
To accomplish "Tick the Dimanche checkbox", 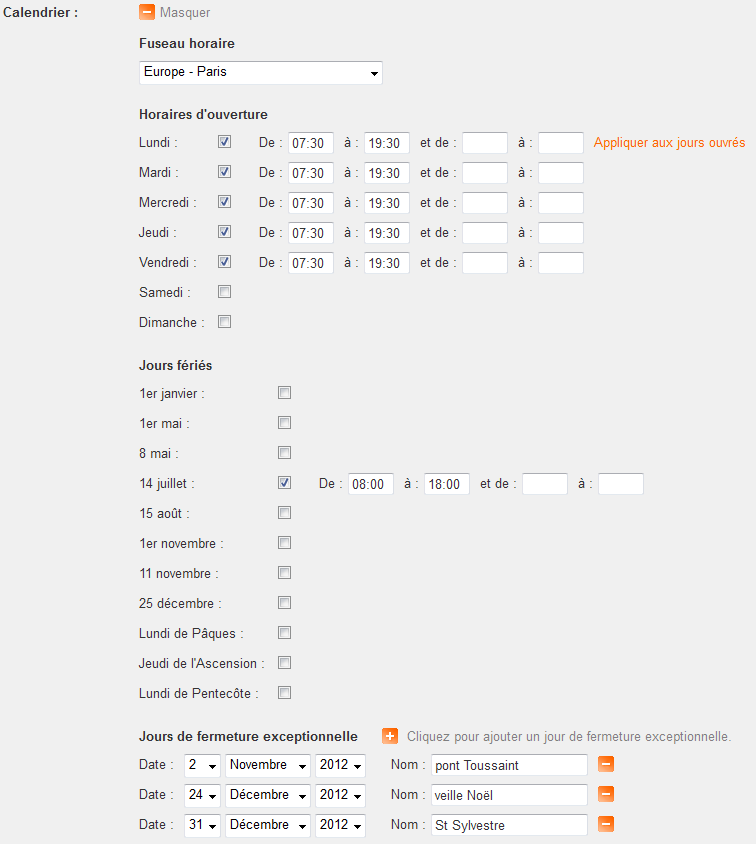I will (x=225, y=322).
